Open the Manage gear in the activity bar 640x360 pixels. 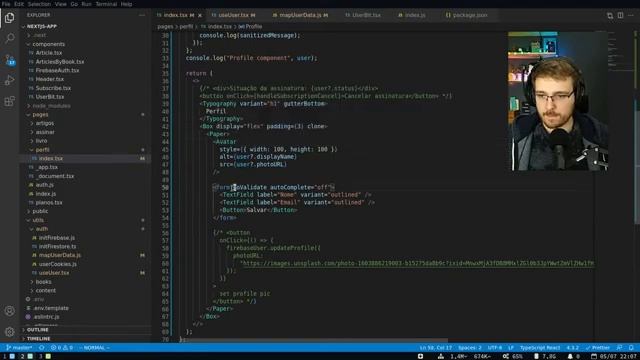pyautogui.click(x=9, y=331)
